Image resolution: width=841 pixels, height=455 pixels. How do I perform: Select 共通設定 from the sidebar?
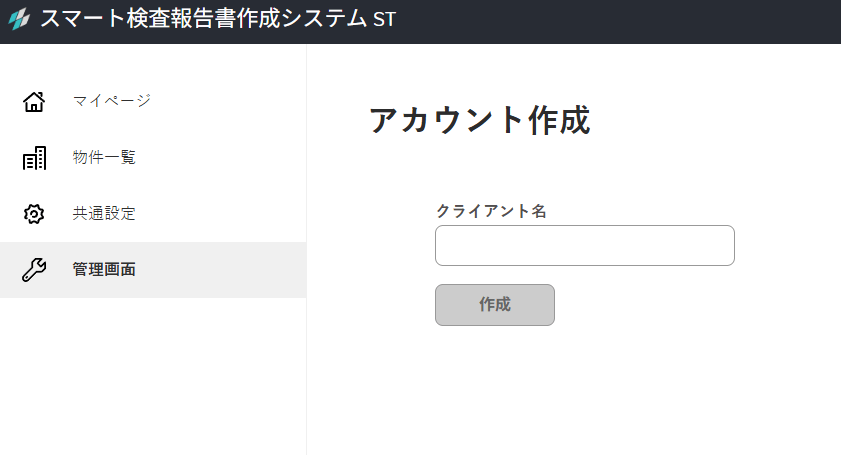click(104, 214)
